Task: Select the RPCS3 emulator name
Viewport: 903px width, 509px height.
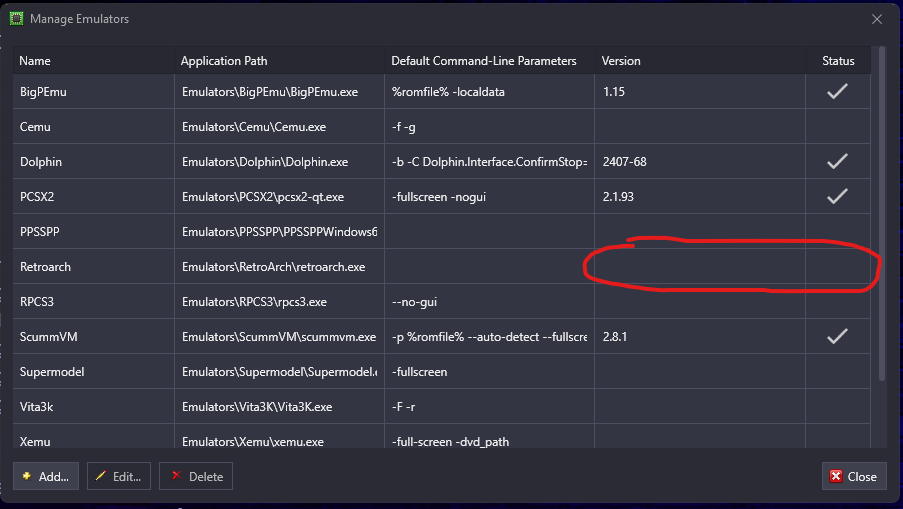Action: [x=37, y=302]
